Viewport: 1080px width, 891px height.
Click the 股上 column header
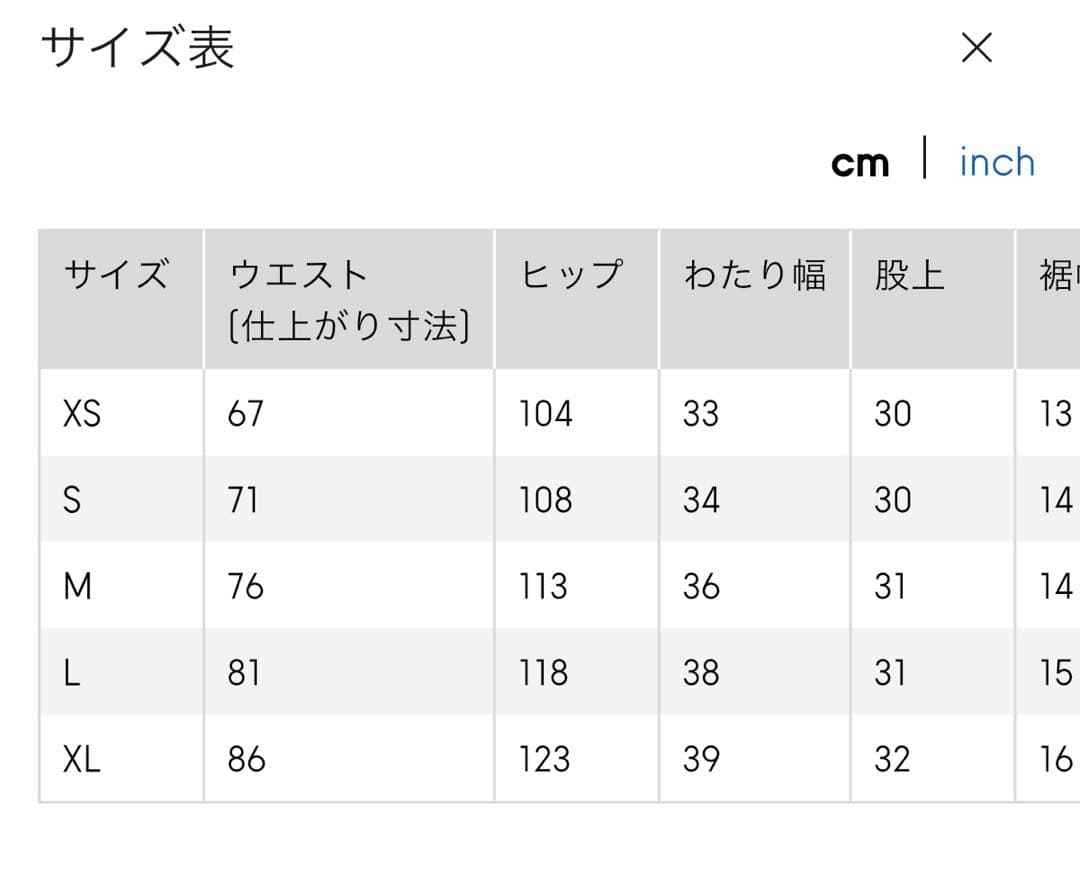[909, 275]
